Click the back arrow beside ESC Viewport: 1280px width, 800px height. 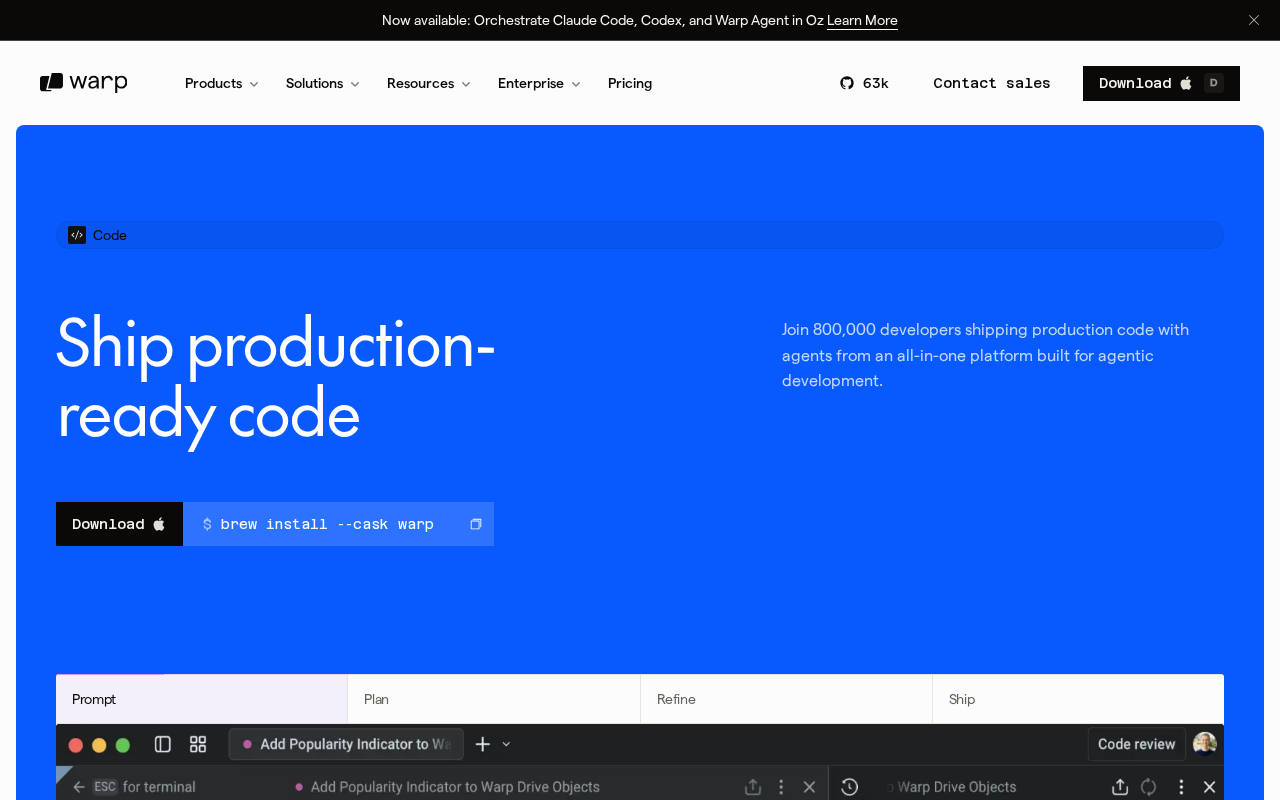[79, 787]
